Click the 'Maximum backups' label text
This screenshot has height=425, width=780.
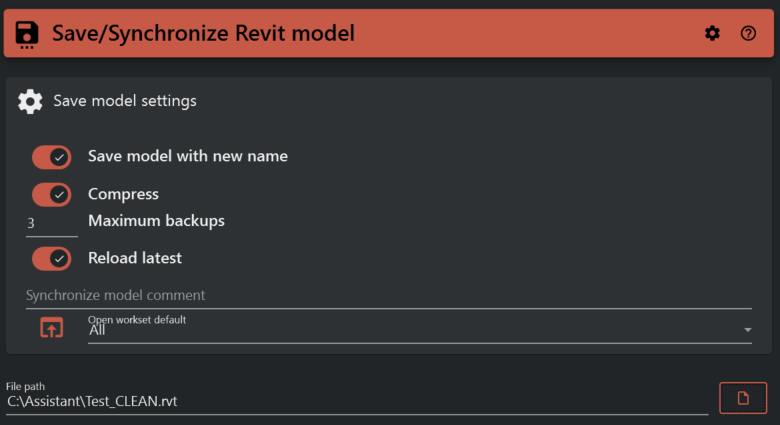pos(156,220)
